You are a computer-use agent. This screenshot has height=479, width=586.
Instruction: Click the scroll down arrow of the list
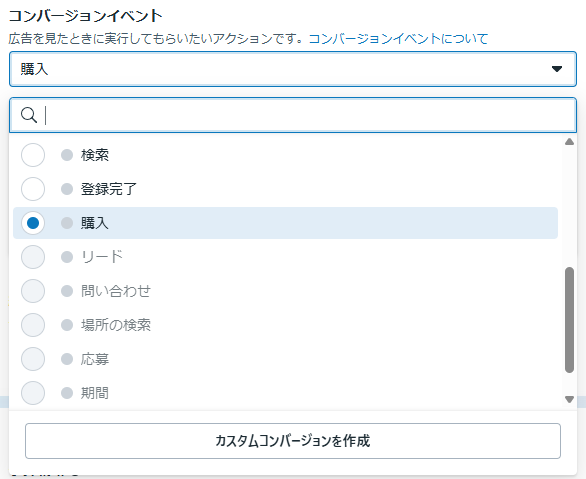tap(569, 399)
